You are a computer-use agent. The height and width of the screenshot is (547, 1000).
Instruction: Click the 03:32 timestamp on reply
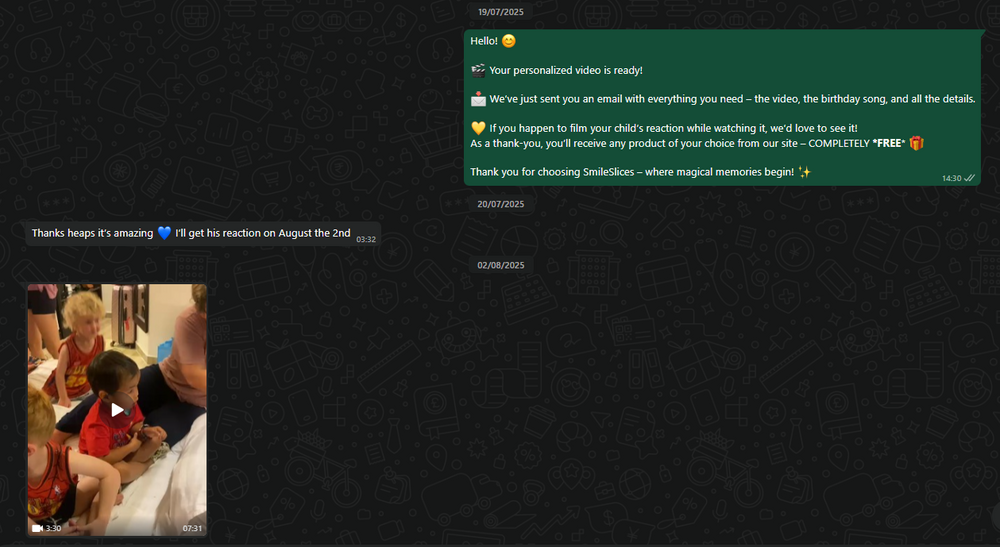[366, 239]
